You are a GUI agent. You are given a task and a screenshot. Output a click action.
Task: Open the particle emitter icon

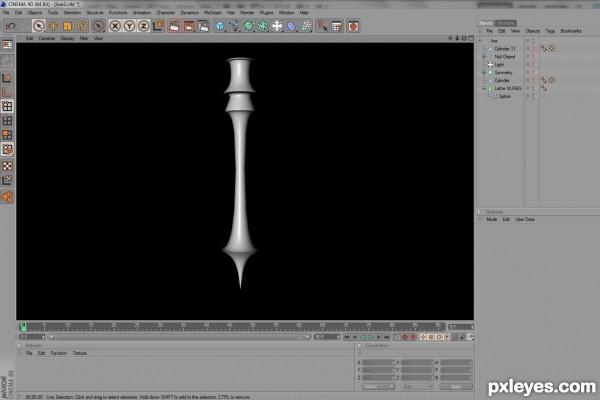(306, 26)
